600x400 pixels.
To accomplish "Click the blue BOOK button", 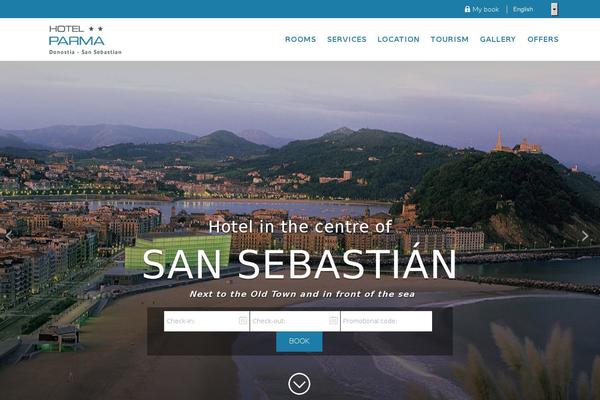I will pos(299,341).
